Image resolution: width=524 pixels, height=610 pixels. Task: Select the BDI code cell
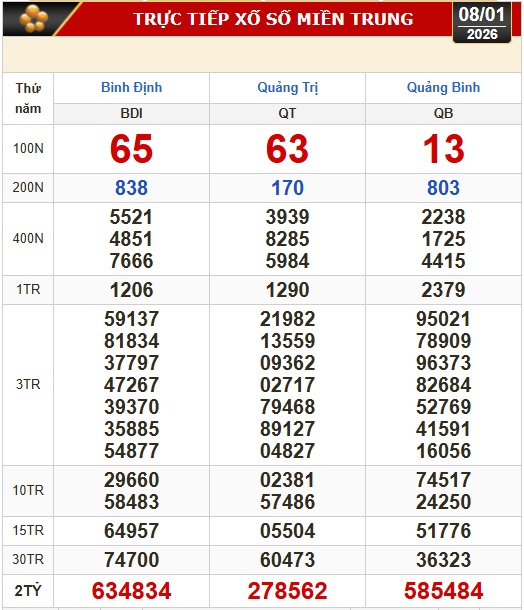coord(131,114)
